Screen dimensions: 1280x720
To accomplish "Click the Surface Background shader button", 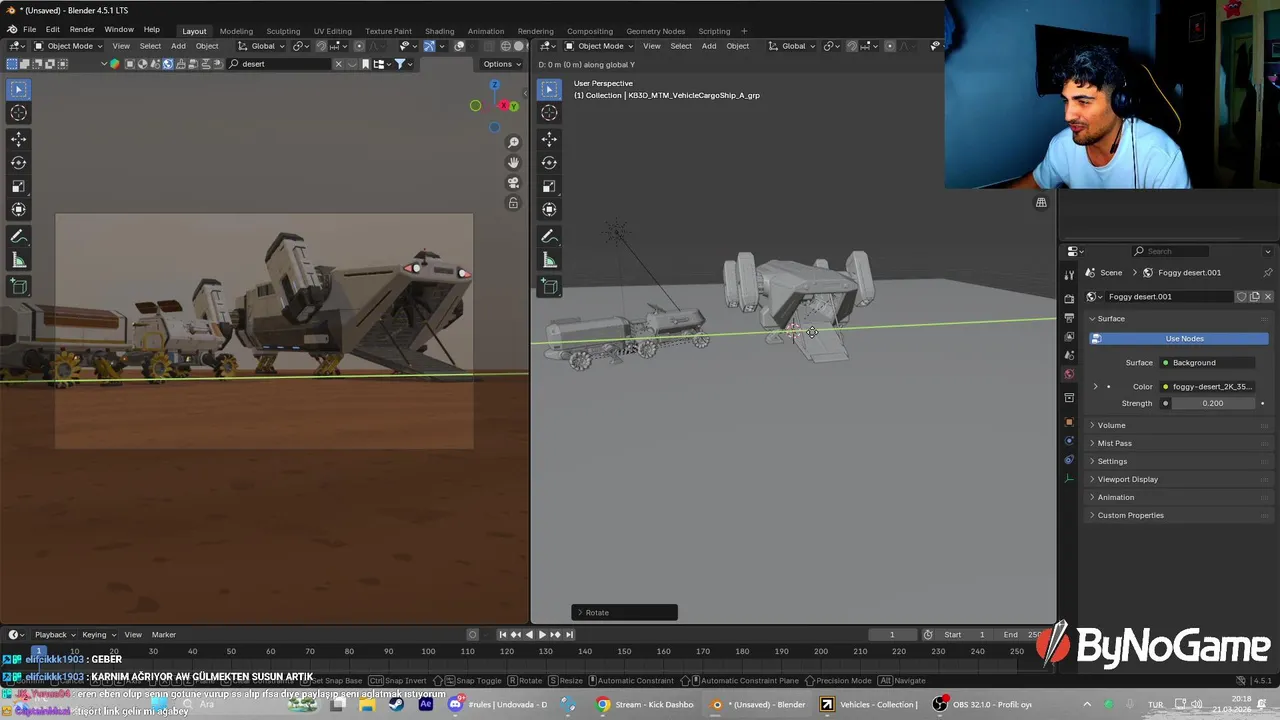I will 1208,362.
